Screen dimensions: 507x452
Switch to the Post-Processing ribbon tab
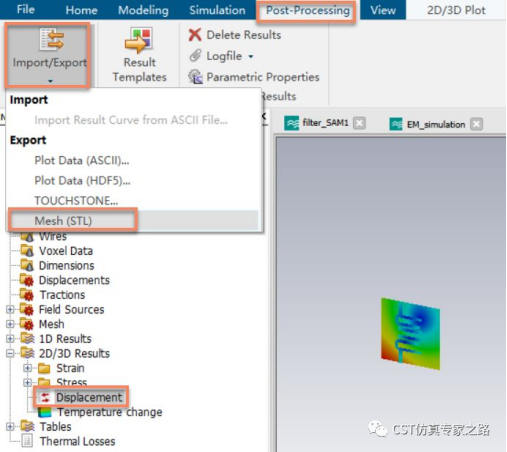tap(307, 10)
